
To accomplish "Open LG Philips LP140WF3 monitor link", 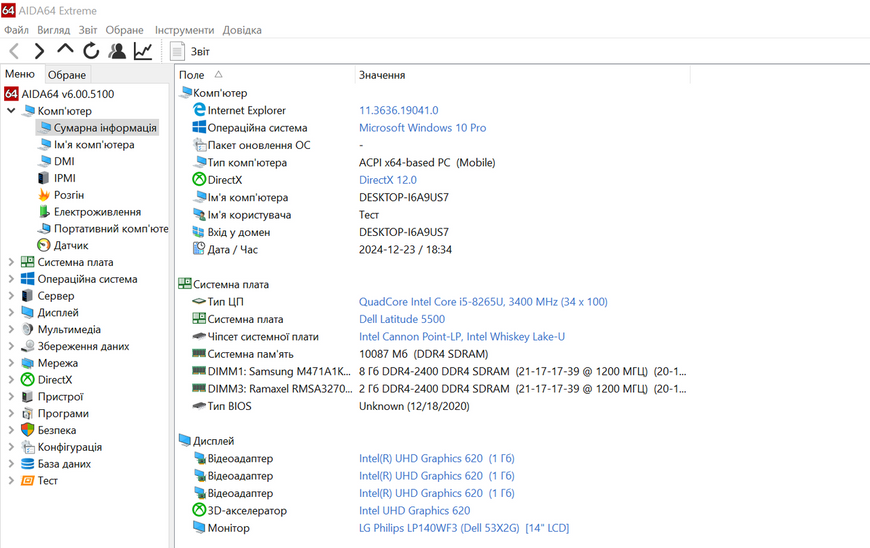I will click(464, 528).
